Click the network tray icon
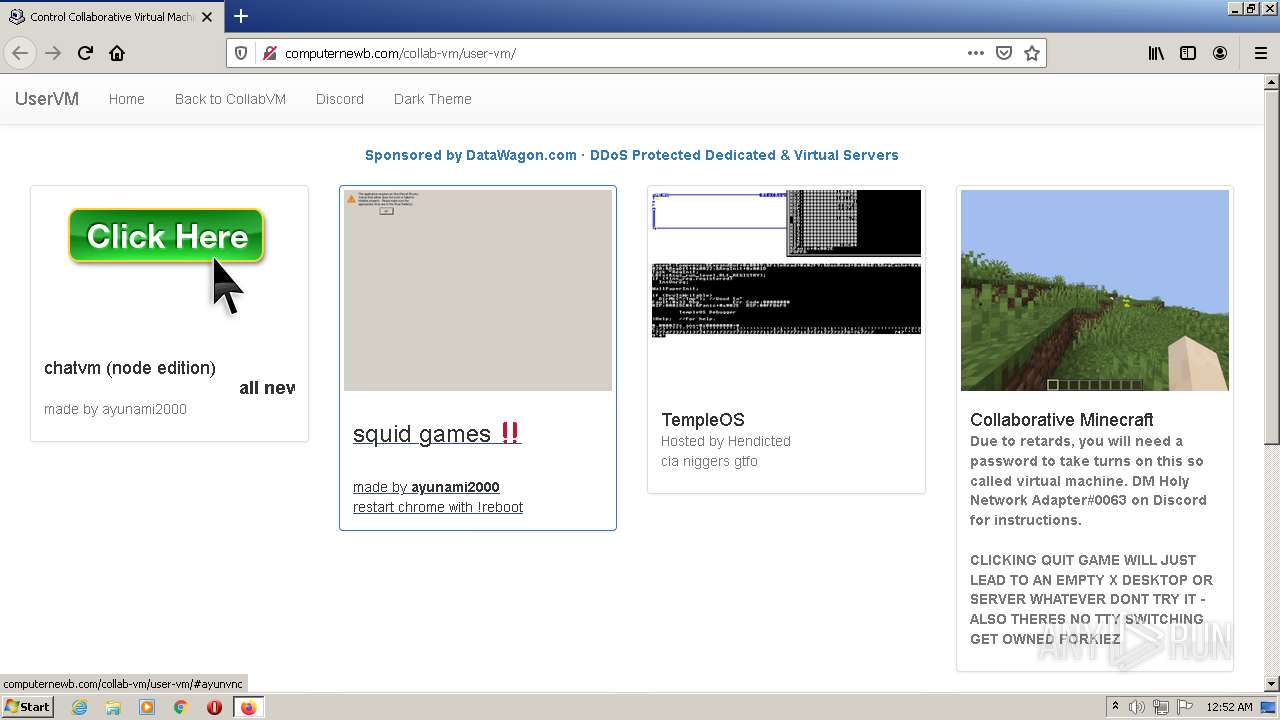Screen dimensions: 1280x720 1161,707
